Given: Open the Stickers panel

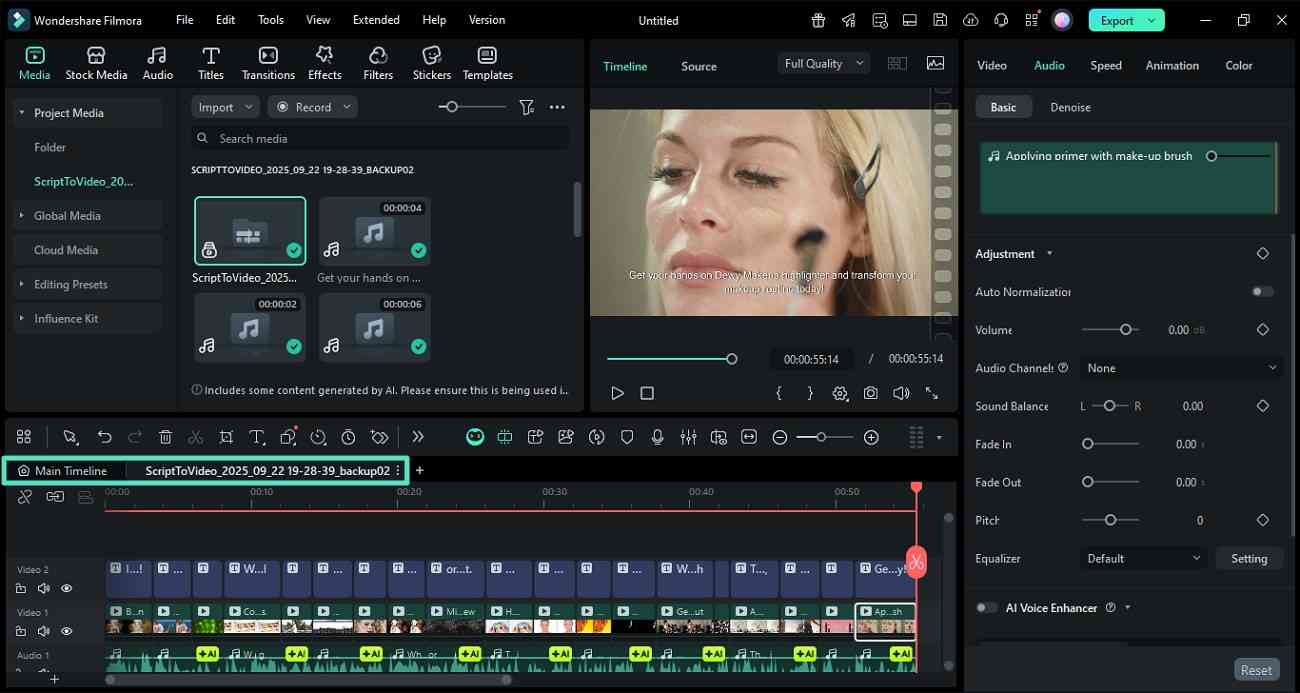Looking at the screenshot, I should [x=431, y=60].
